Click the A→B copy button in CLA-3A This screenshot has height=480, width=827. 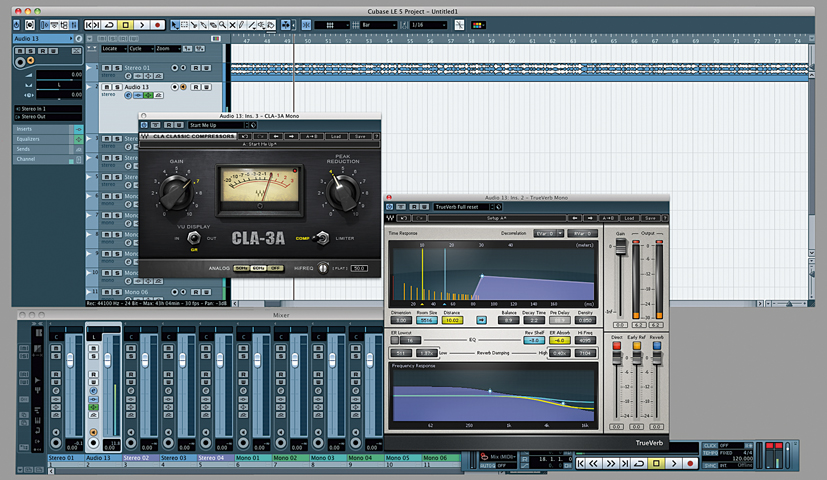pos(311,137)
